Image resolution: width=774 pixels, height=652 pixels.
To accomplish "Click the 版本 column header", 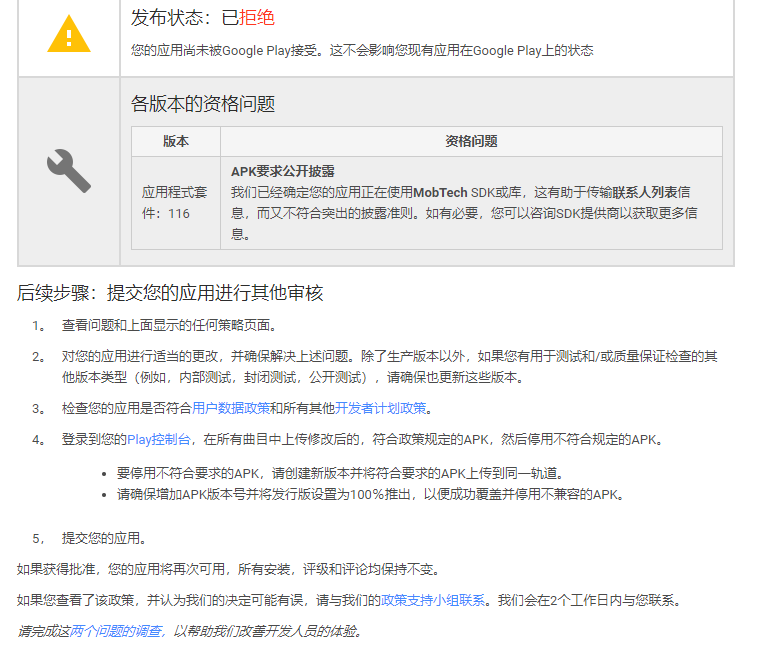I will [x=176, y=142].
